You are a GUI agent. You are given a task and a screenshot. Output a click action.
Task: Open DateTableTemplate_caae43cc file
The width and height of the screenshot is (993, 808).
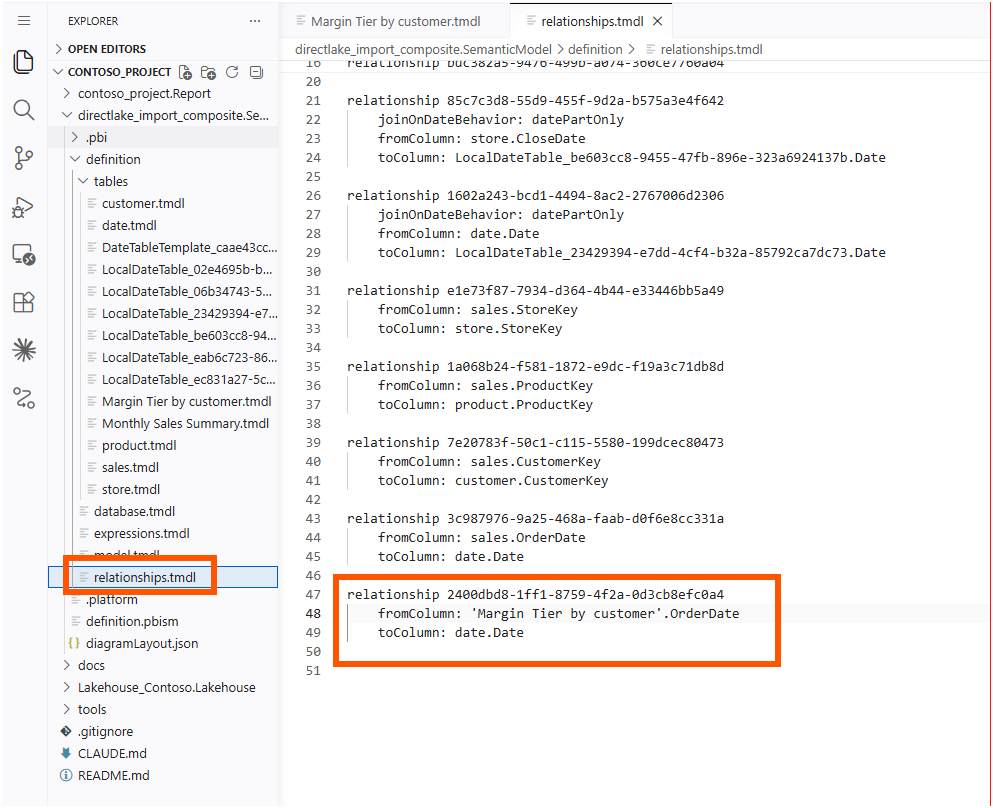click(x=189, y=248)
